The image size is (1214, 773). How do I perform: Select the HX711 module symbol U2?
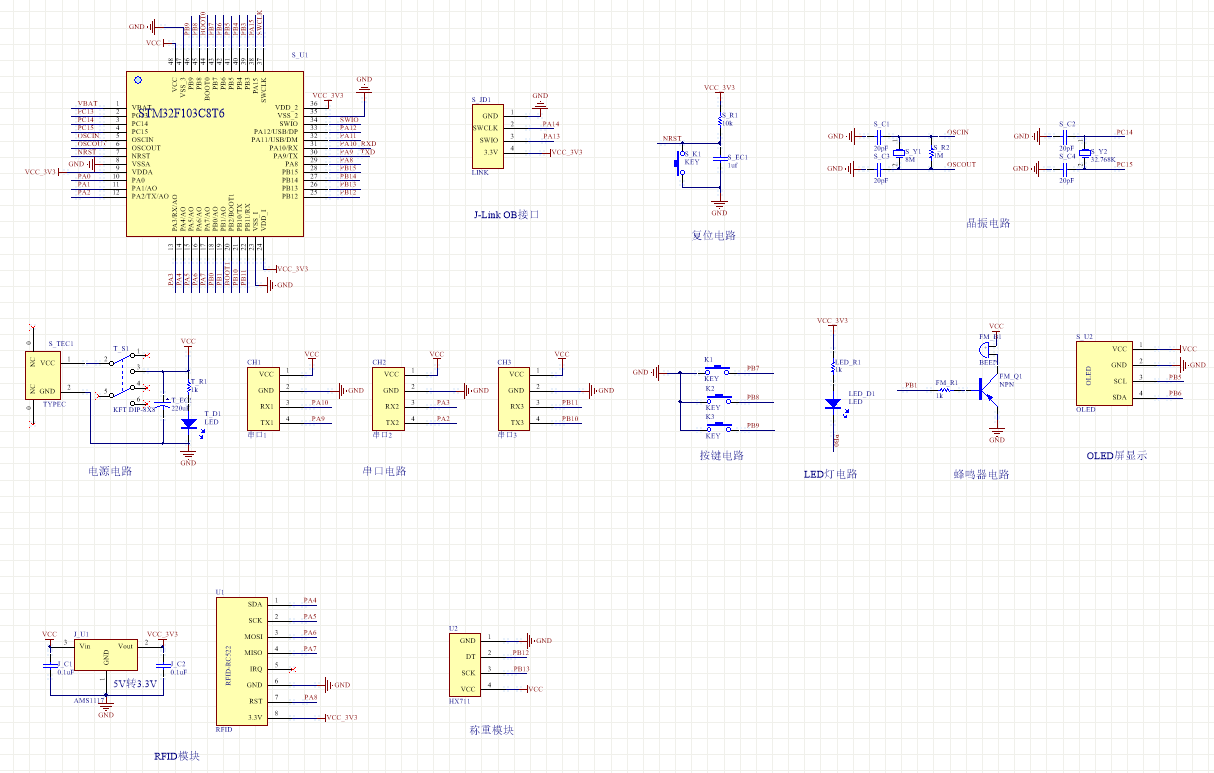[x=464, y=665]
